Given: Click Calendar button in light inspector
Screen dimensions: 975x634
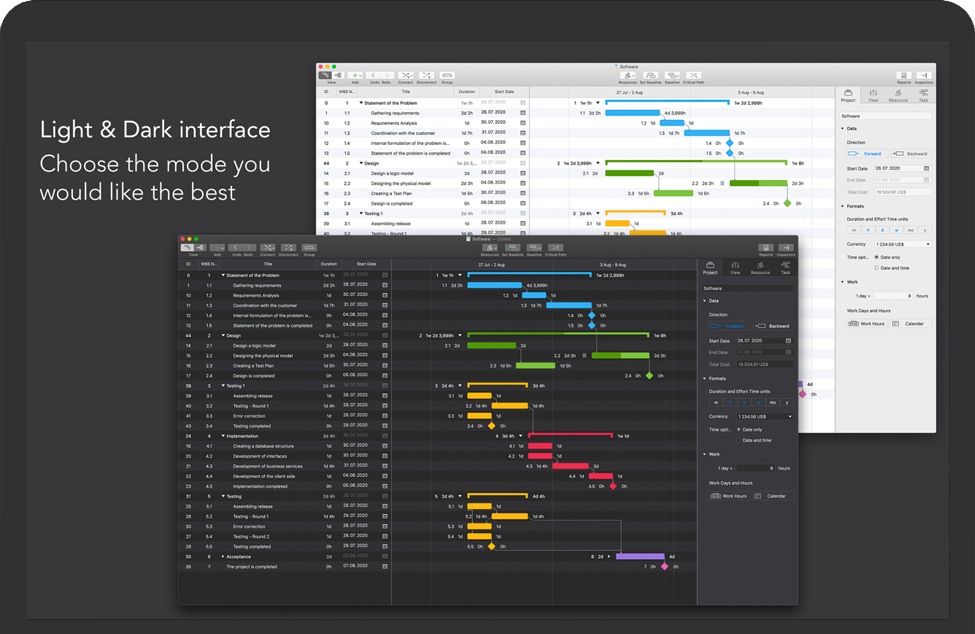Looking at the screenshot, I should (910, 324).
